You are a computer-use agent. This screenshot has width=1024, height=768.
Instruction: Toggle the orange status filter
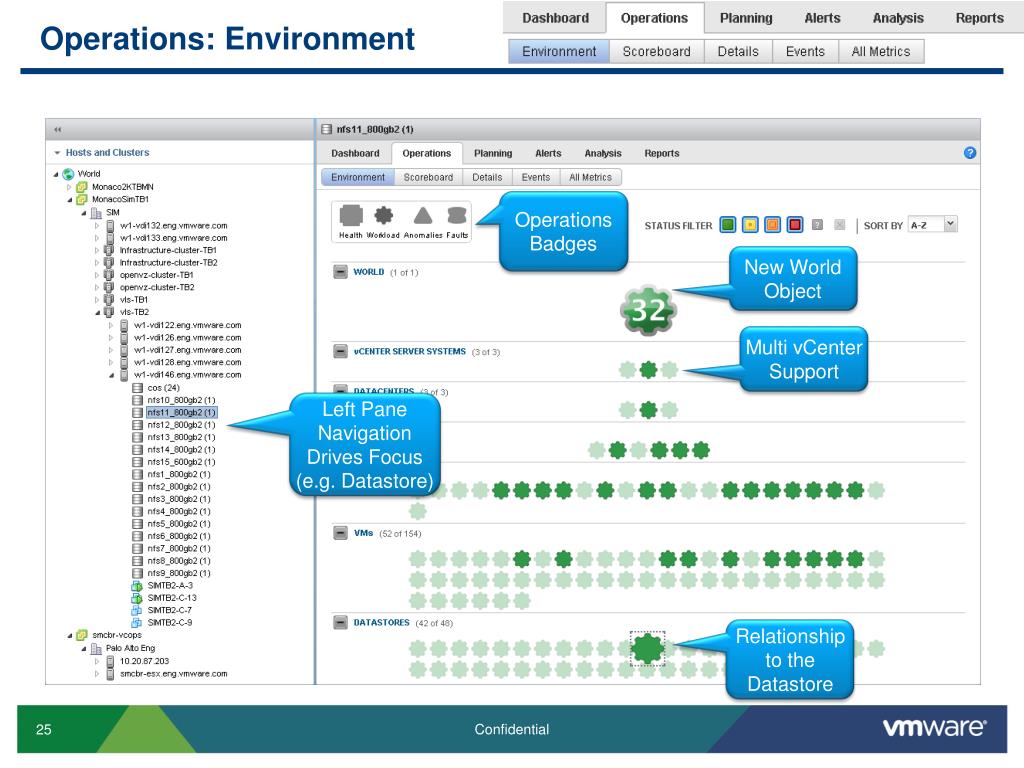click(773, 225)
